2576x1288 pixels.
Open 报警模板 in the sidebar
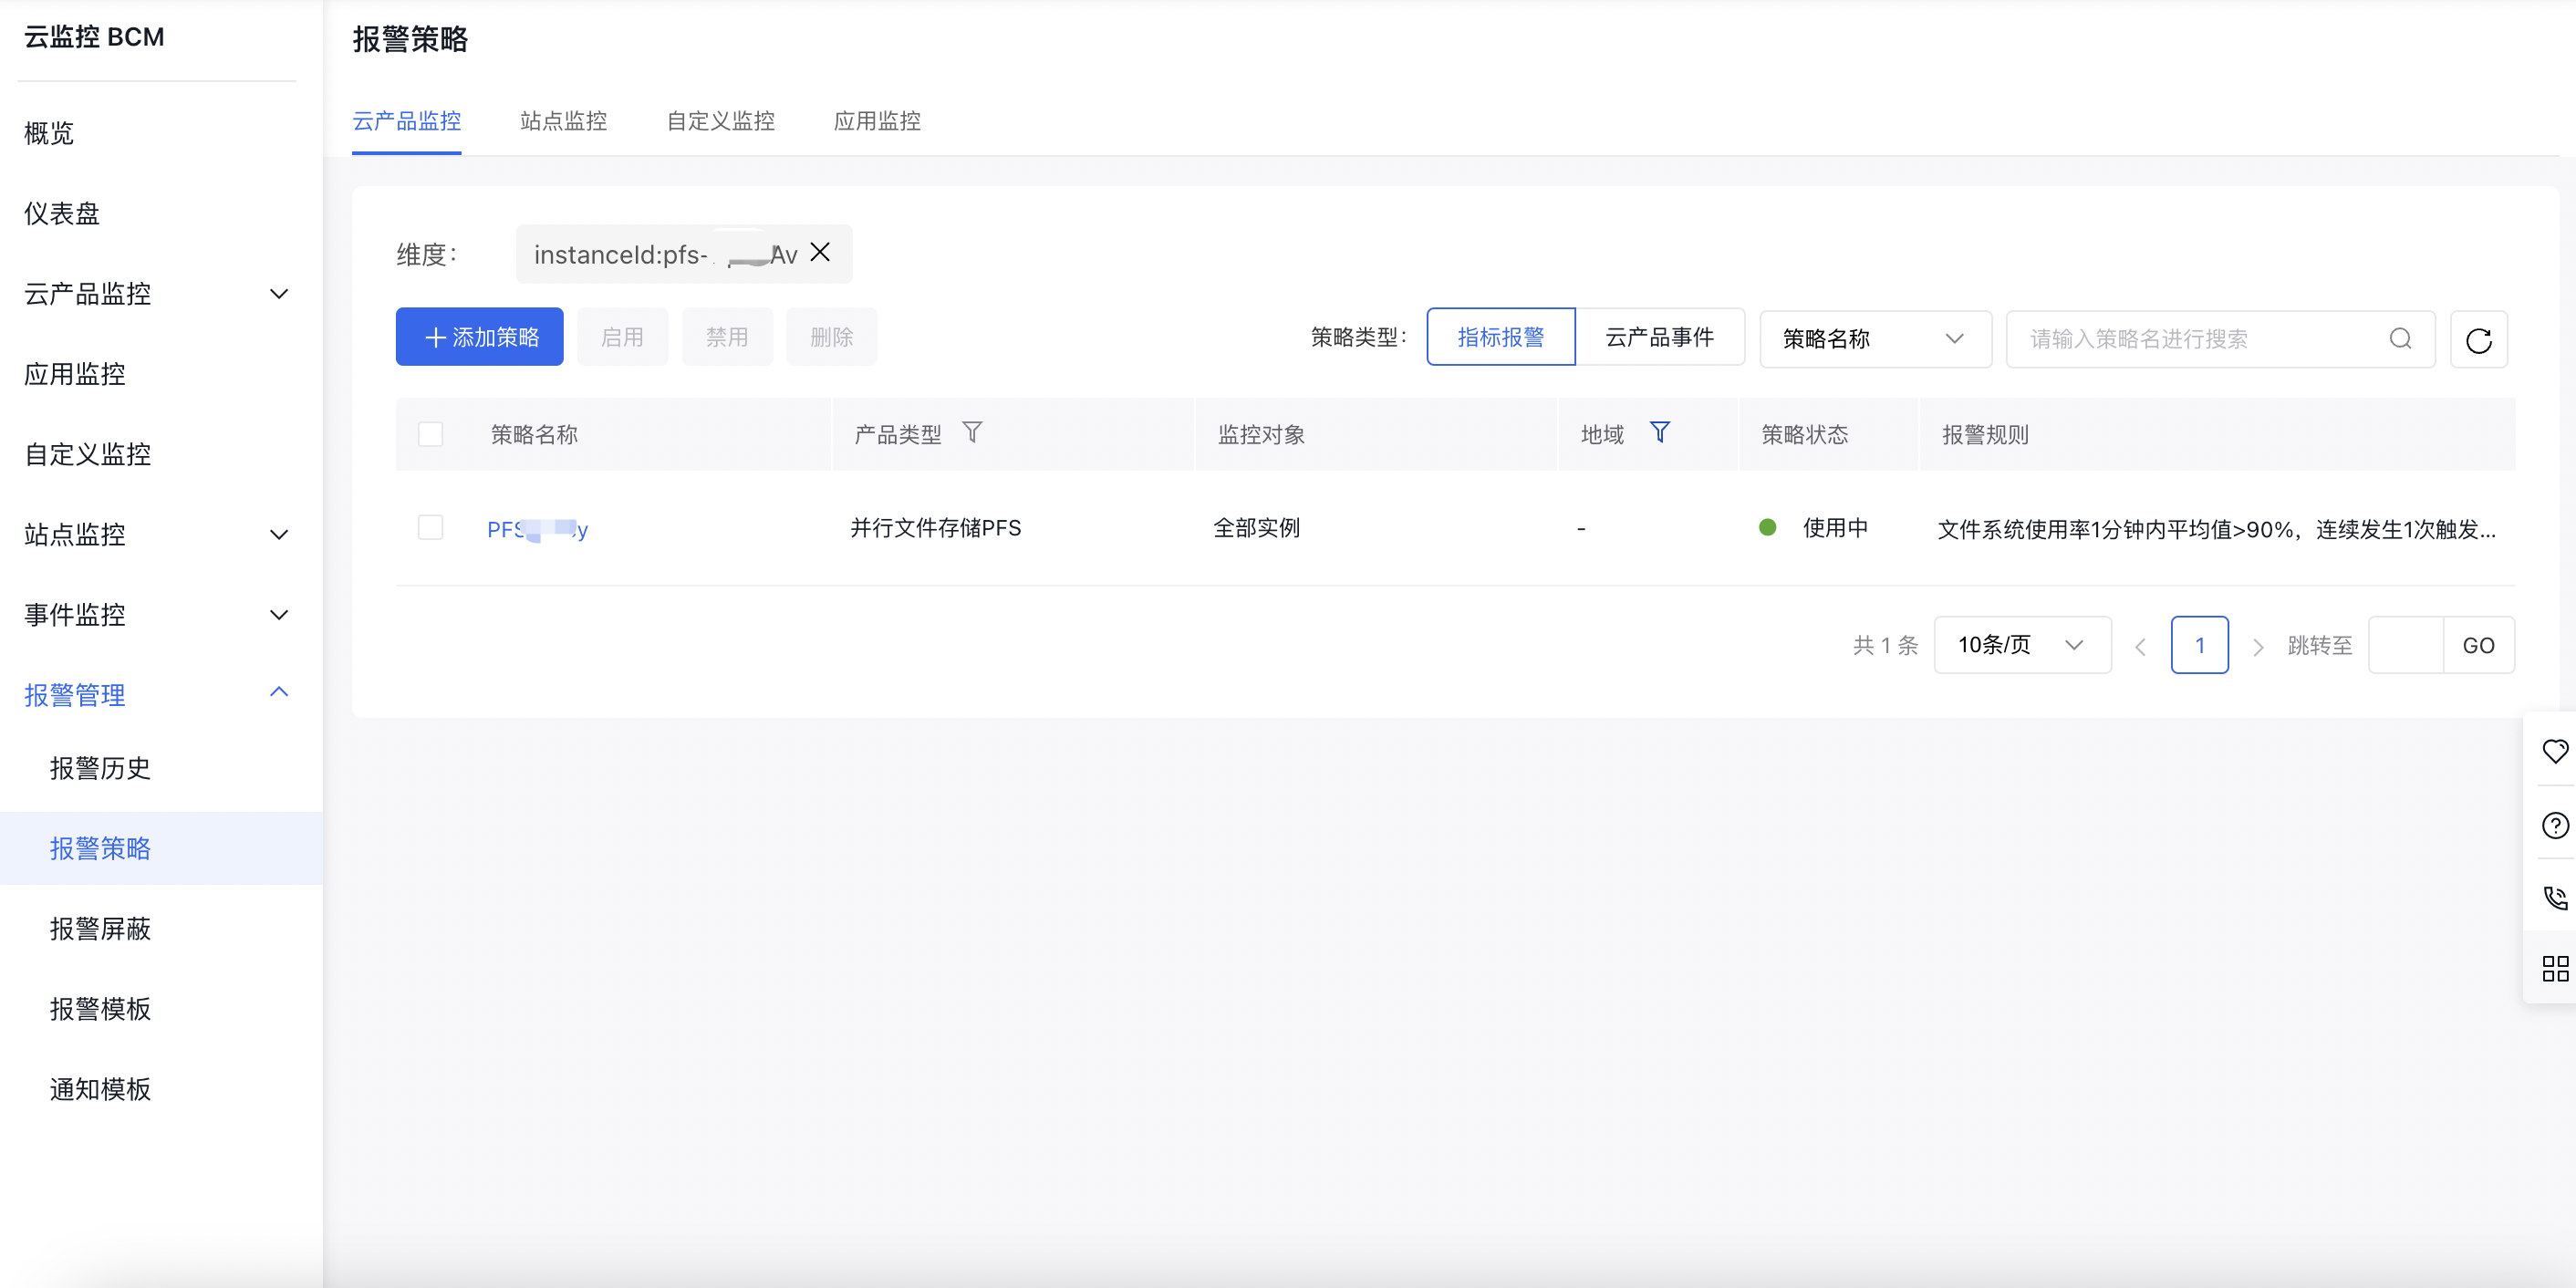tap(100, 1009)
